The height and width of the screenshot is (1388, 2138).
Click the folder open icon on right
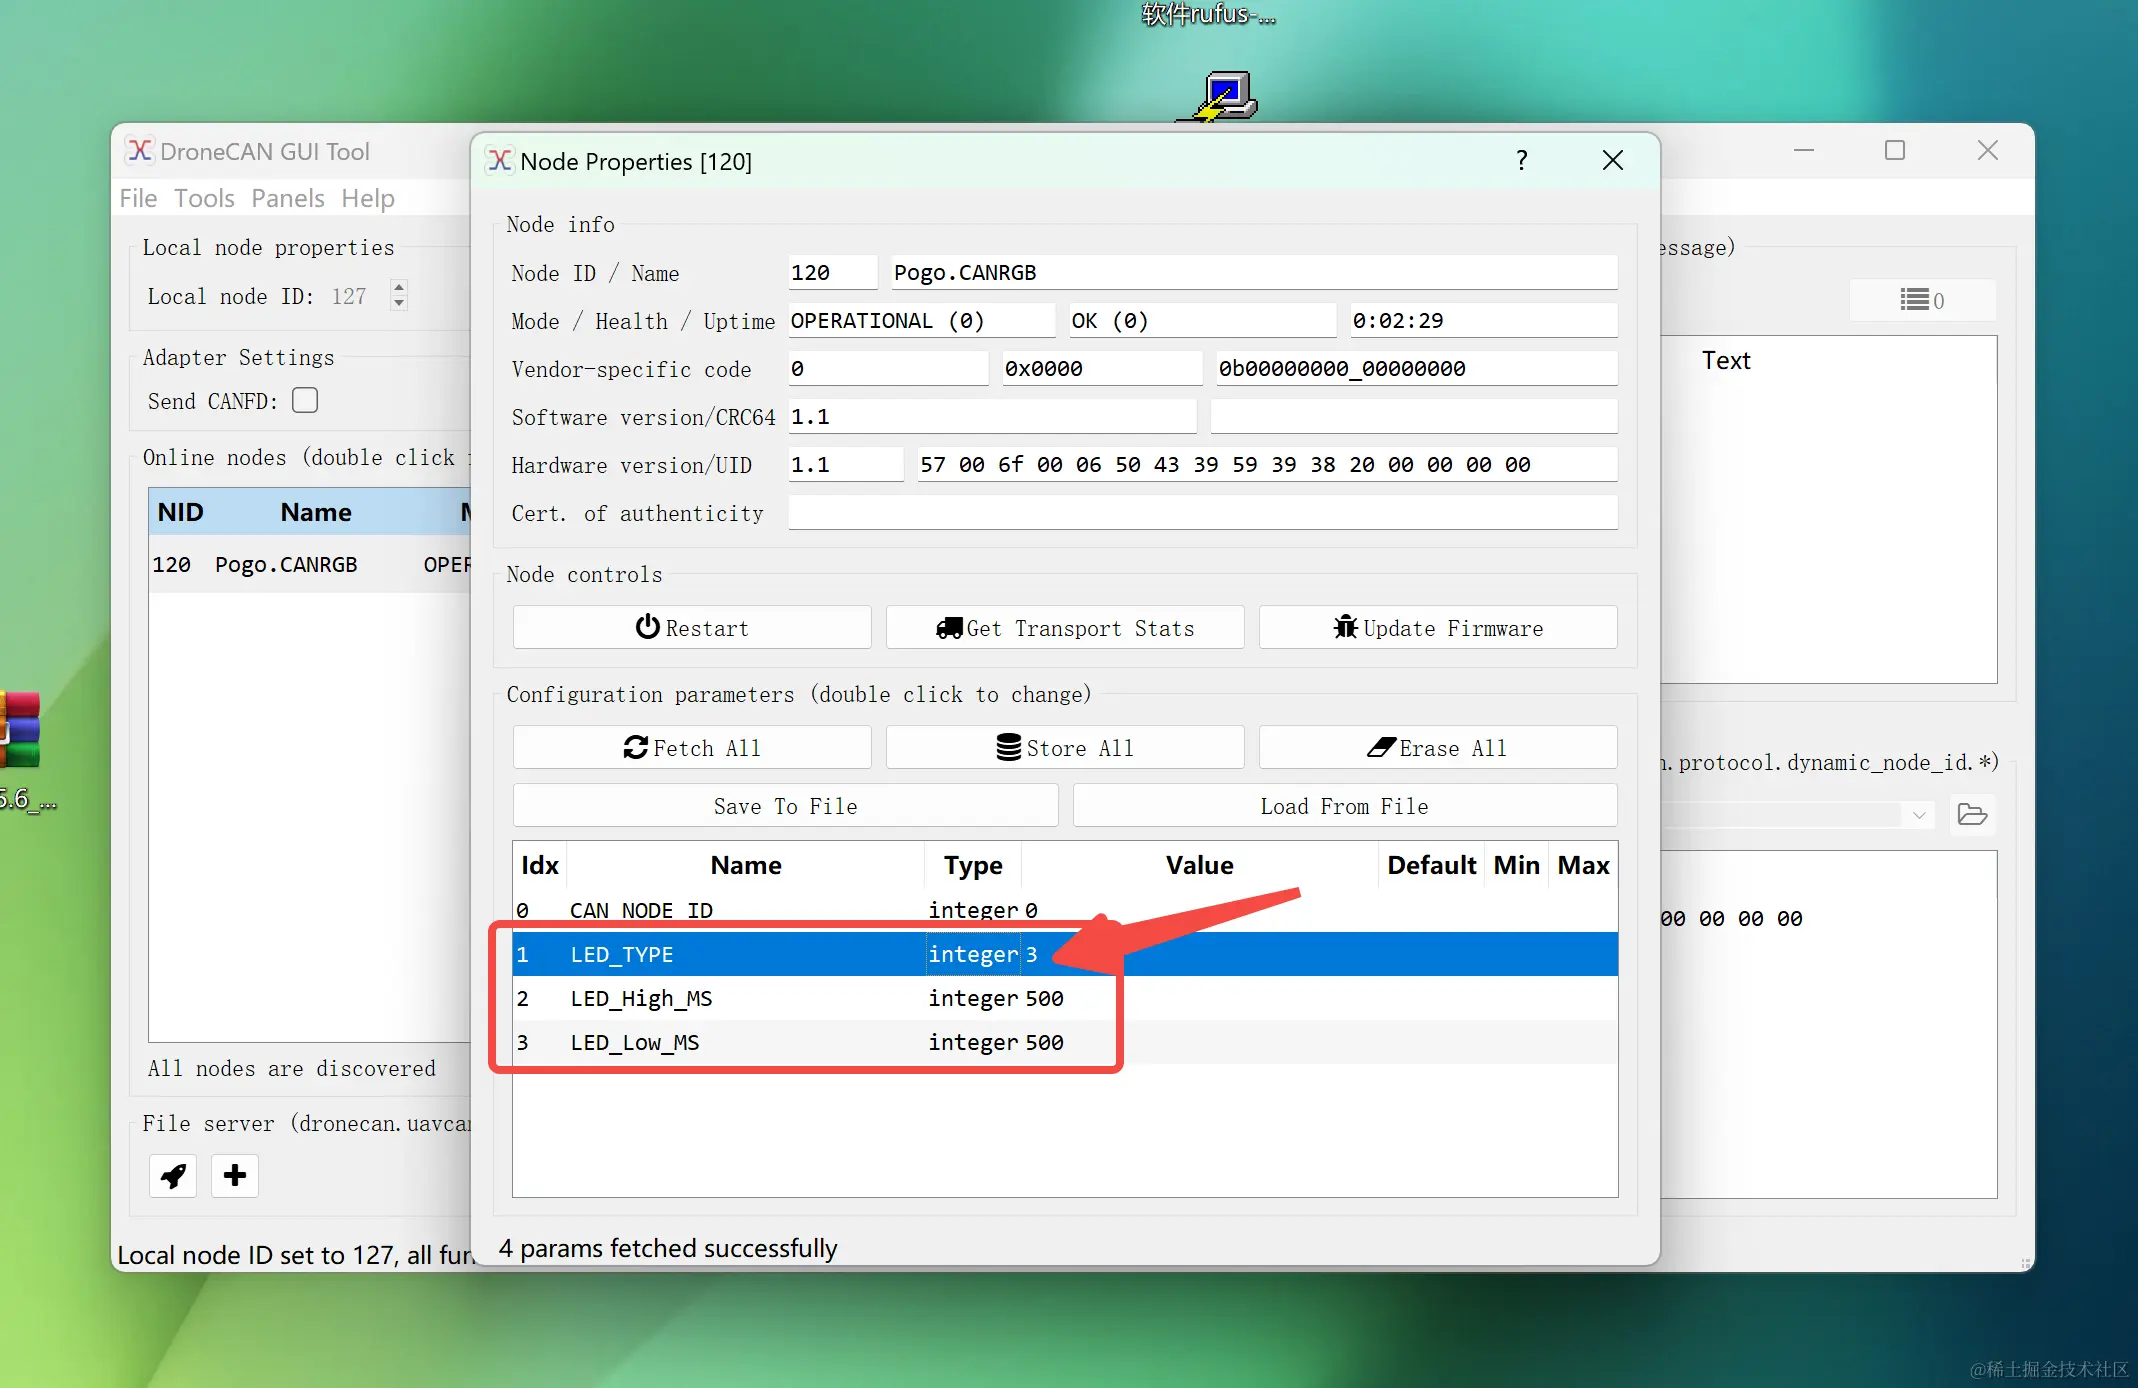[x=1971, y=815]
